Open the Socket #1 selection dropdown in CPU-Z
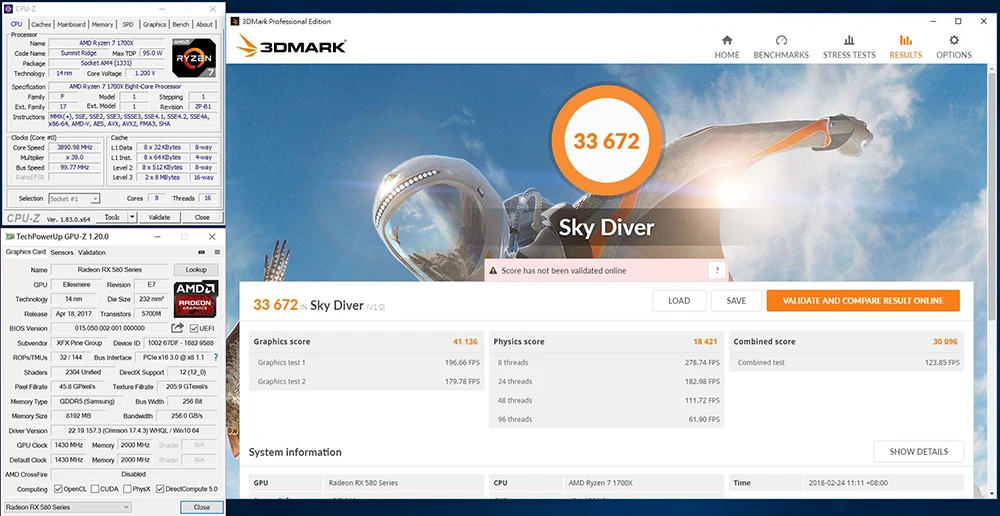 tap(74, 198)
